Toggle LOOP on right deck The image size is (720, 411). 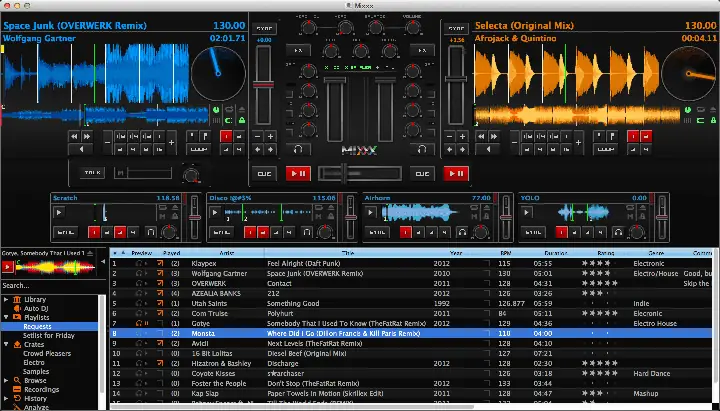click(x=605, y=149)
